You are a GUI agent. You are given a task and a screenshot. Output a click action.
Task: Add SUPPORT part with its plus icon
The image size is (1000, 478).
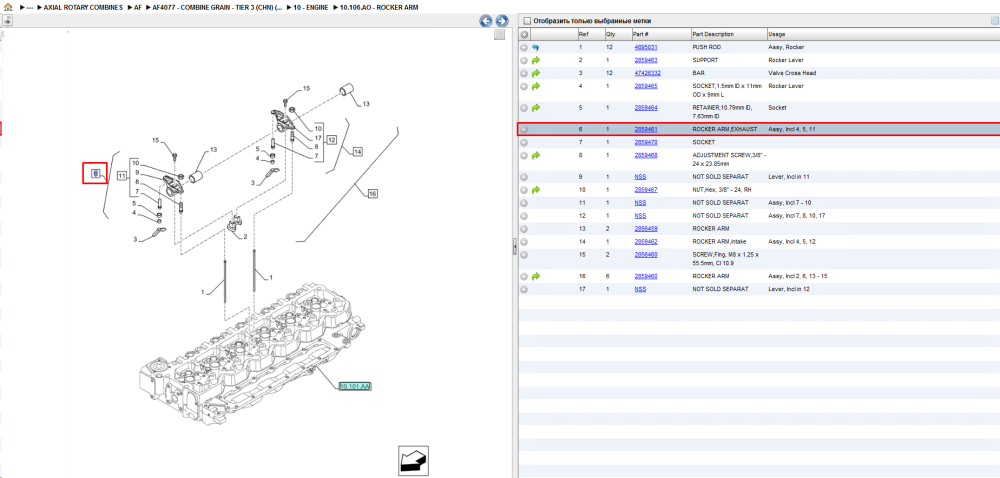click(x=524, y=60)
